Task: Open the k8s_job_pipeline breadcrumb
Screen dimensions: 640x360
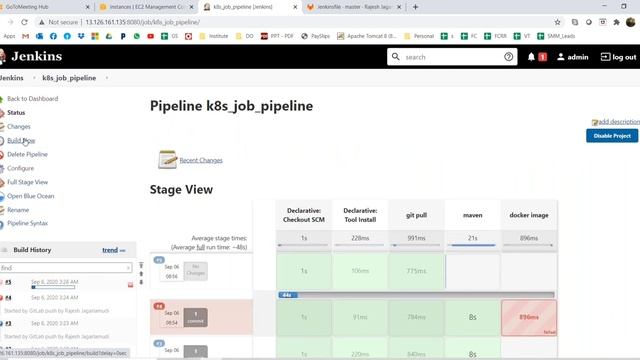Action: (x=69, y=78)
